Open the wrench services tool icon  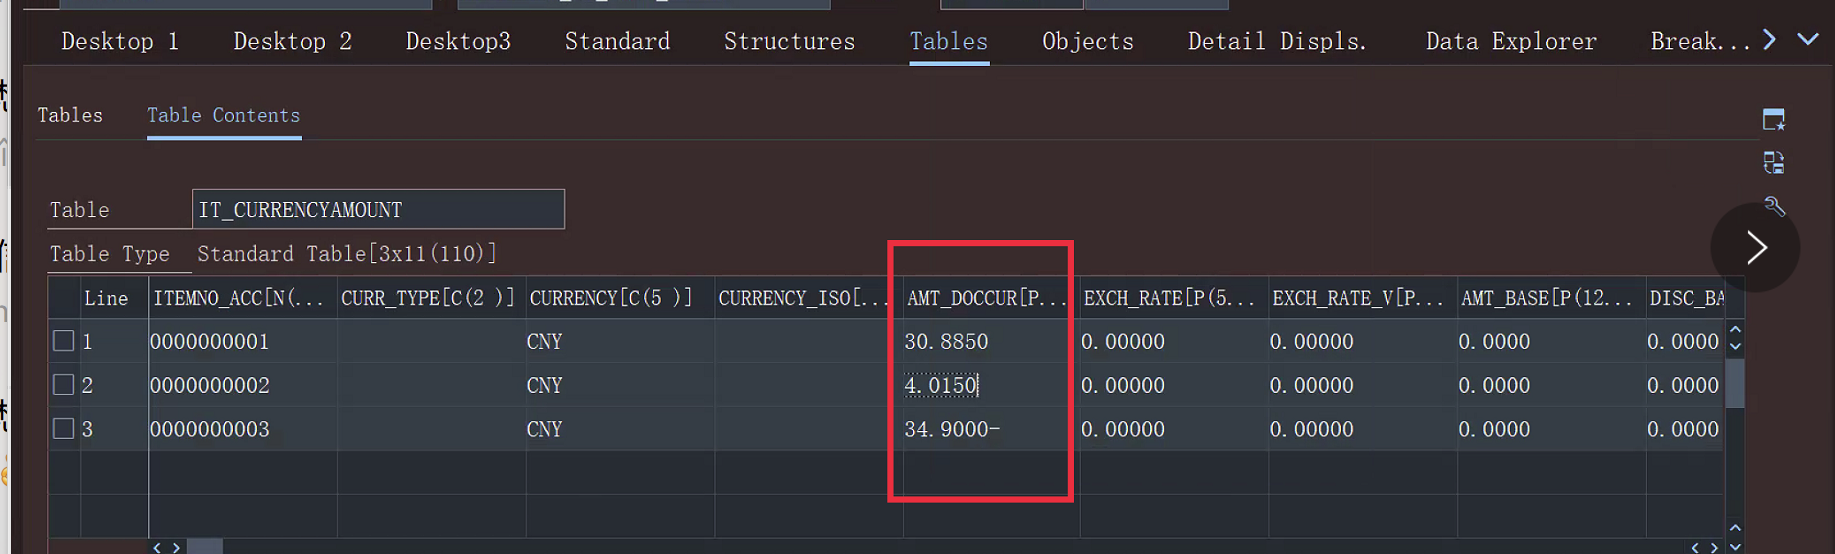[x=1773, y=206]
